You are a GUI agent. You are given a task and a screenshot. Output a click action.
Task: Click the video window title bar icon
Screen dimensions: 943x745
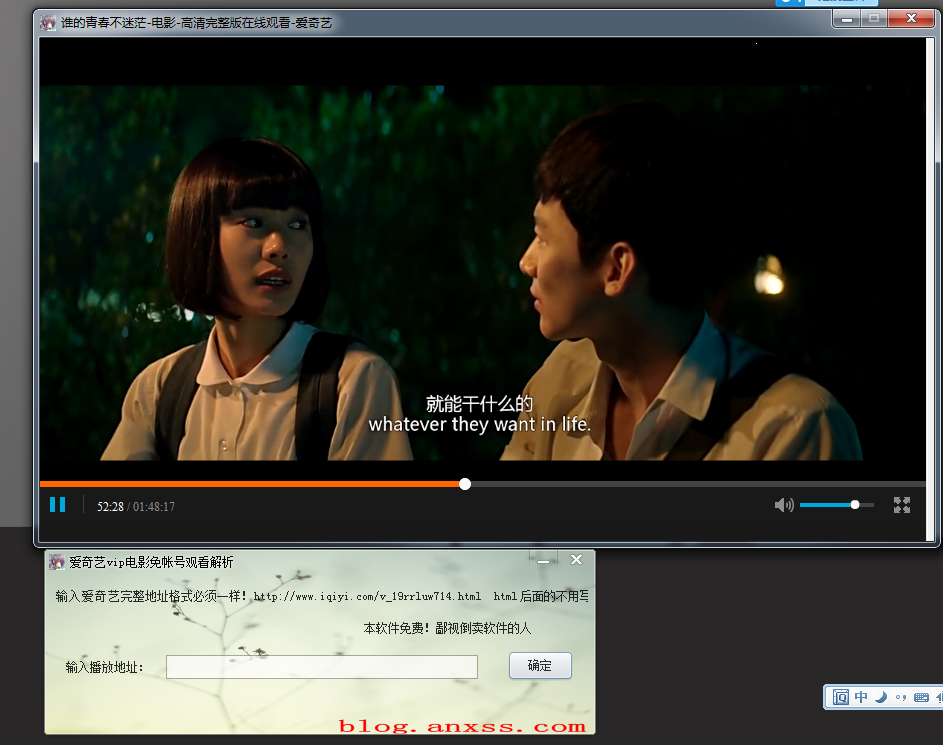[48, 23]
